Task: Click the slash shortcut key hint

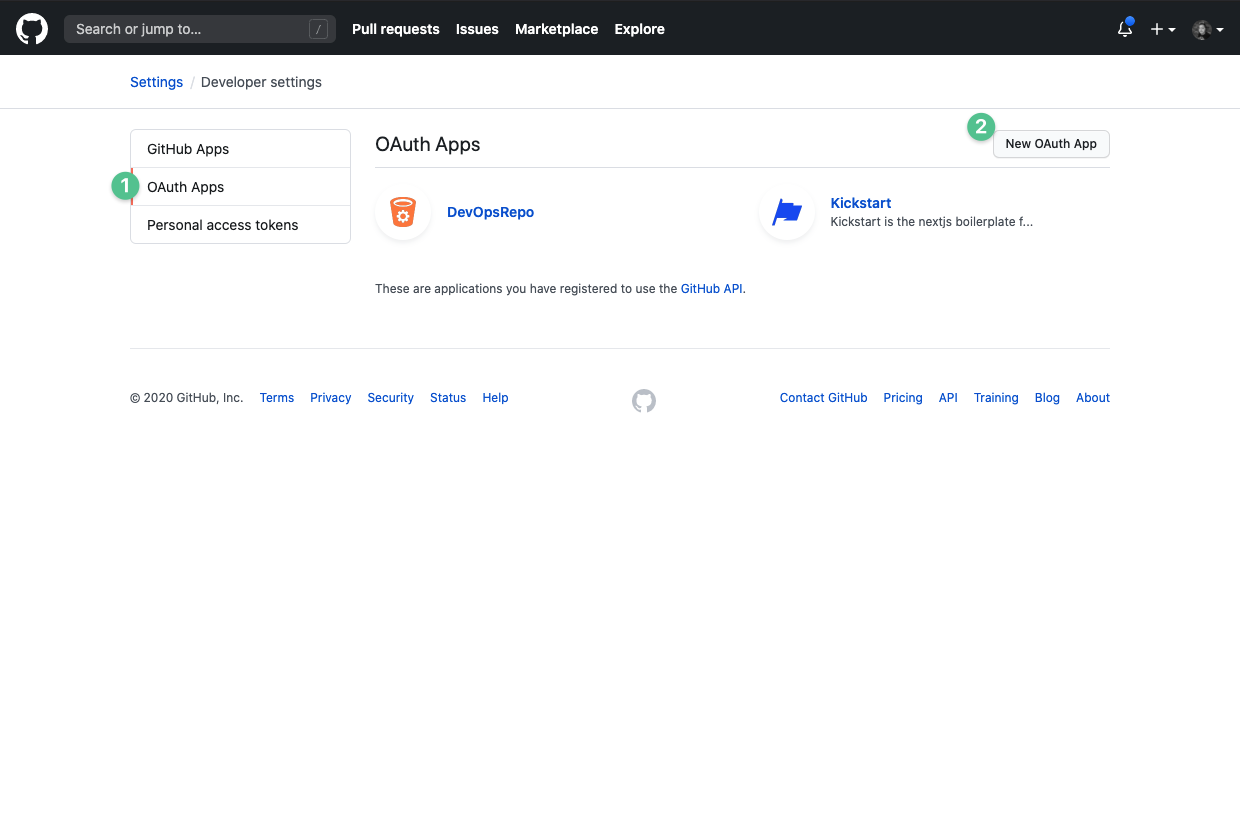Action: point(318,29)
